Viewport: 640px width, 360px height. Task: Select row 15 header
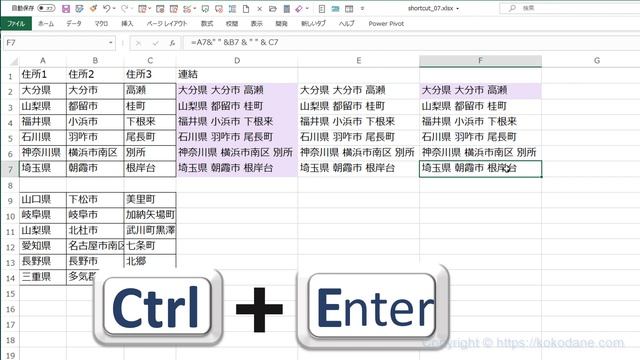(x=10, y=294)
